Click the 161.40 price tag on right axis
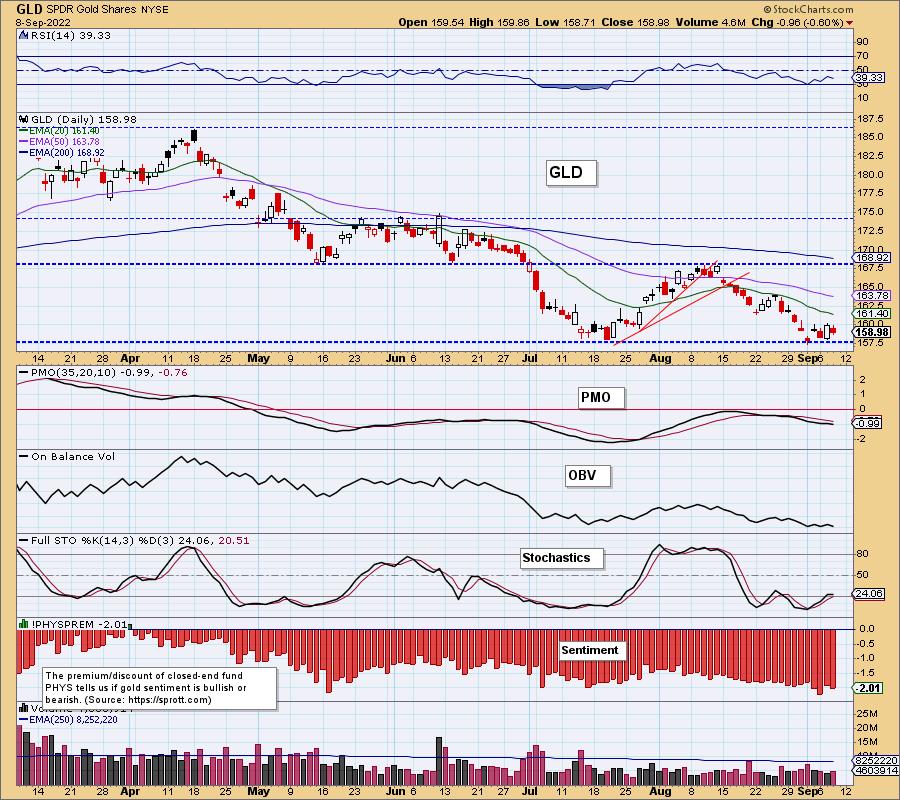Image resolution: width=900 pixels, height=800 pixels. 872,314
